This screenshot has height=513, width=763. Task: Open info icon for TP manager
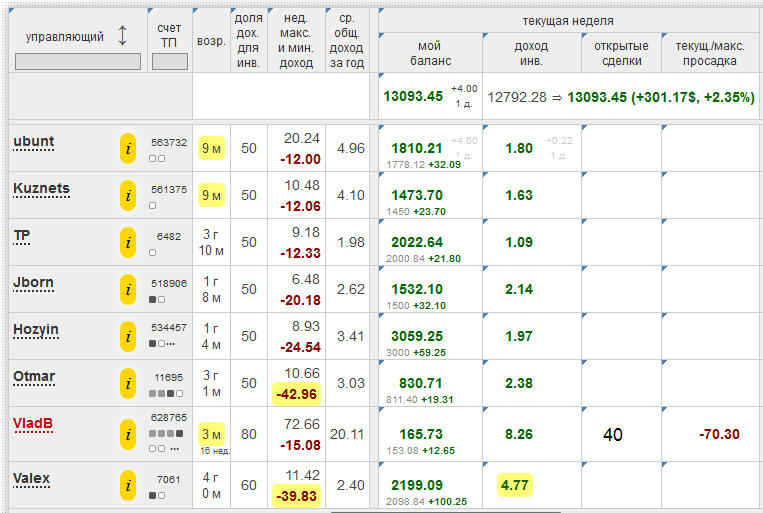click(x=128, y=242)
